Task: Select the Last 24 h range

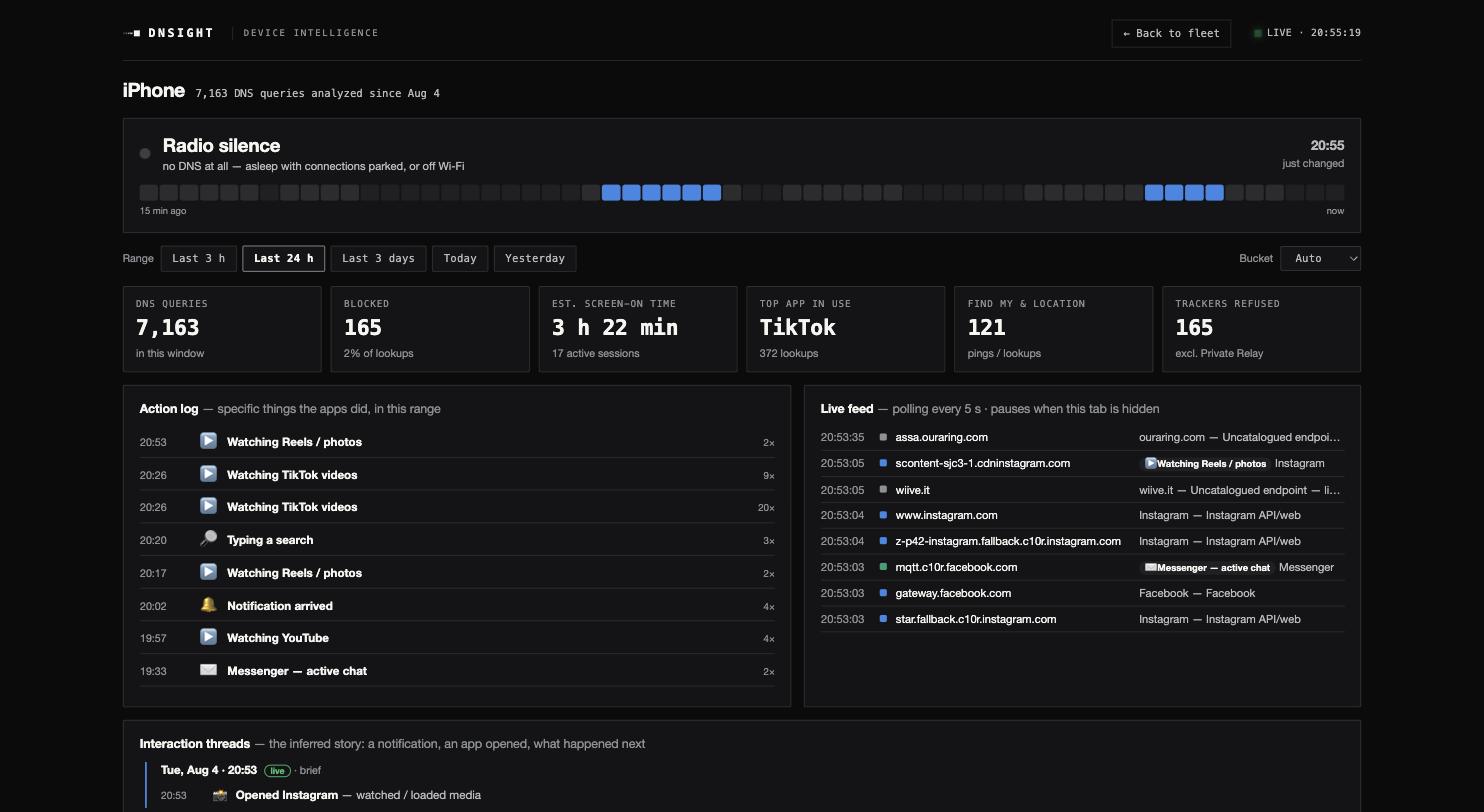Action: (x=283, y=258)
